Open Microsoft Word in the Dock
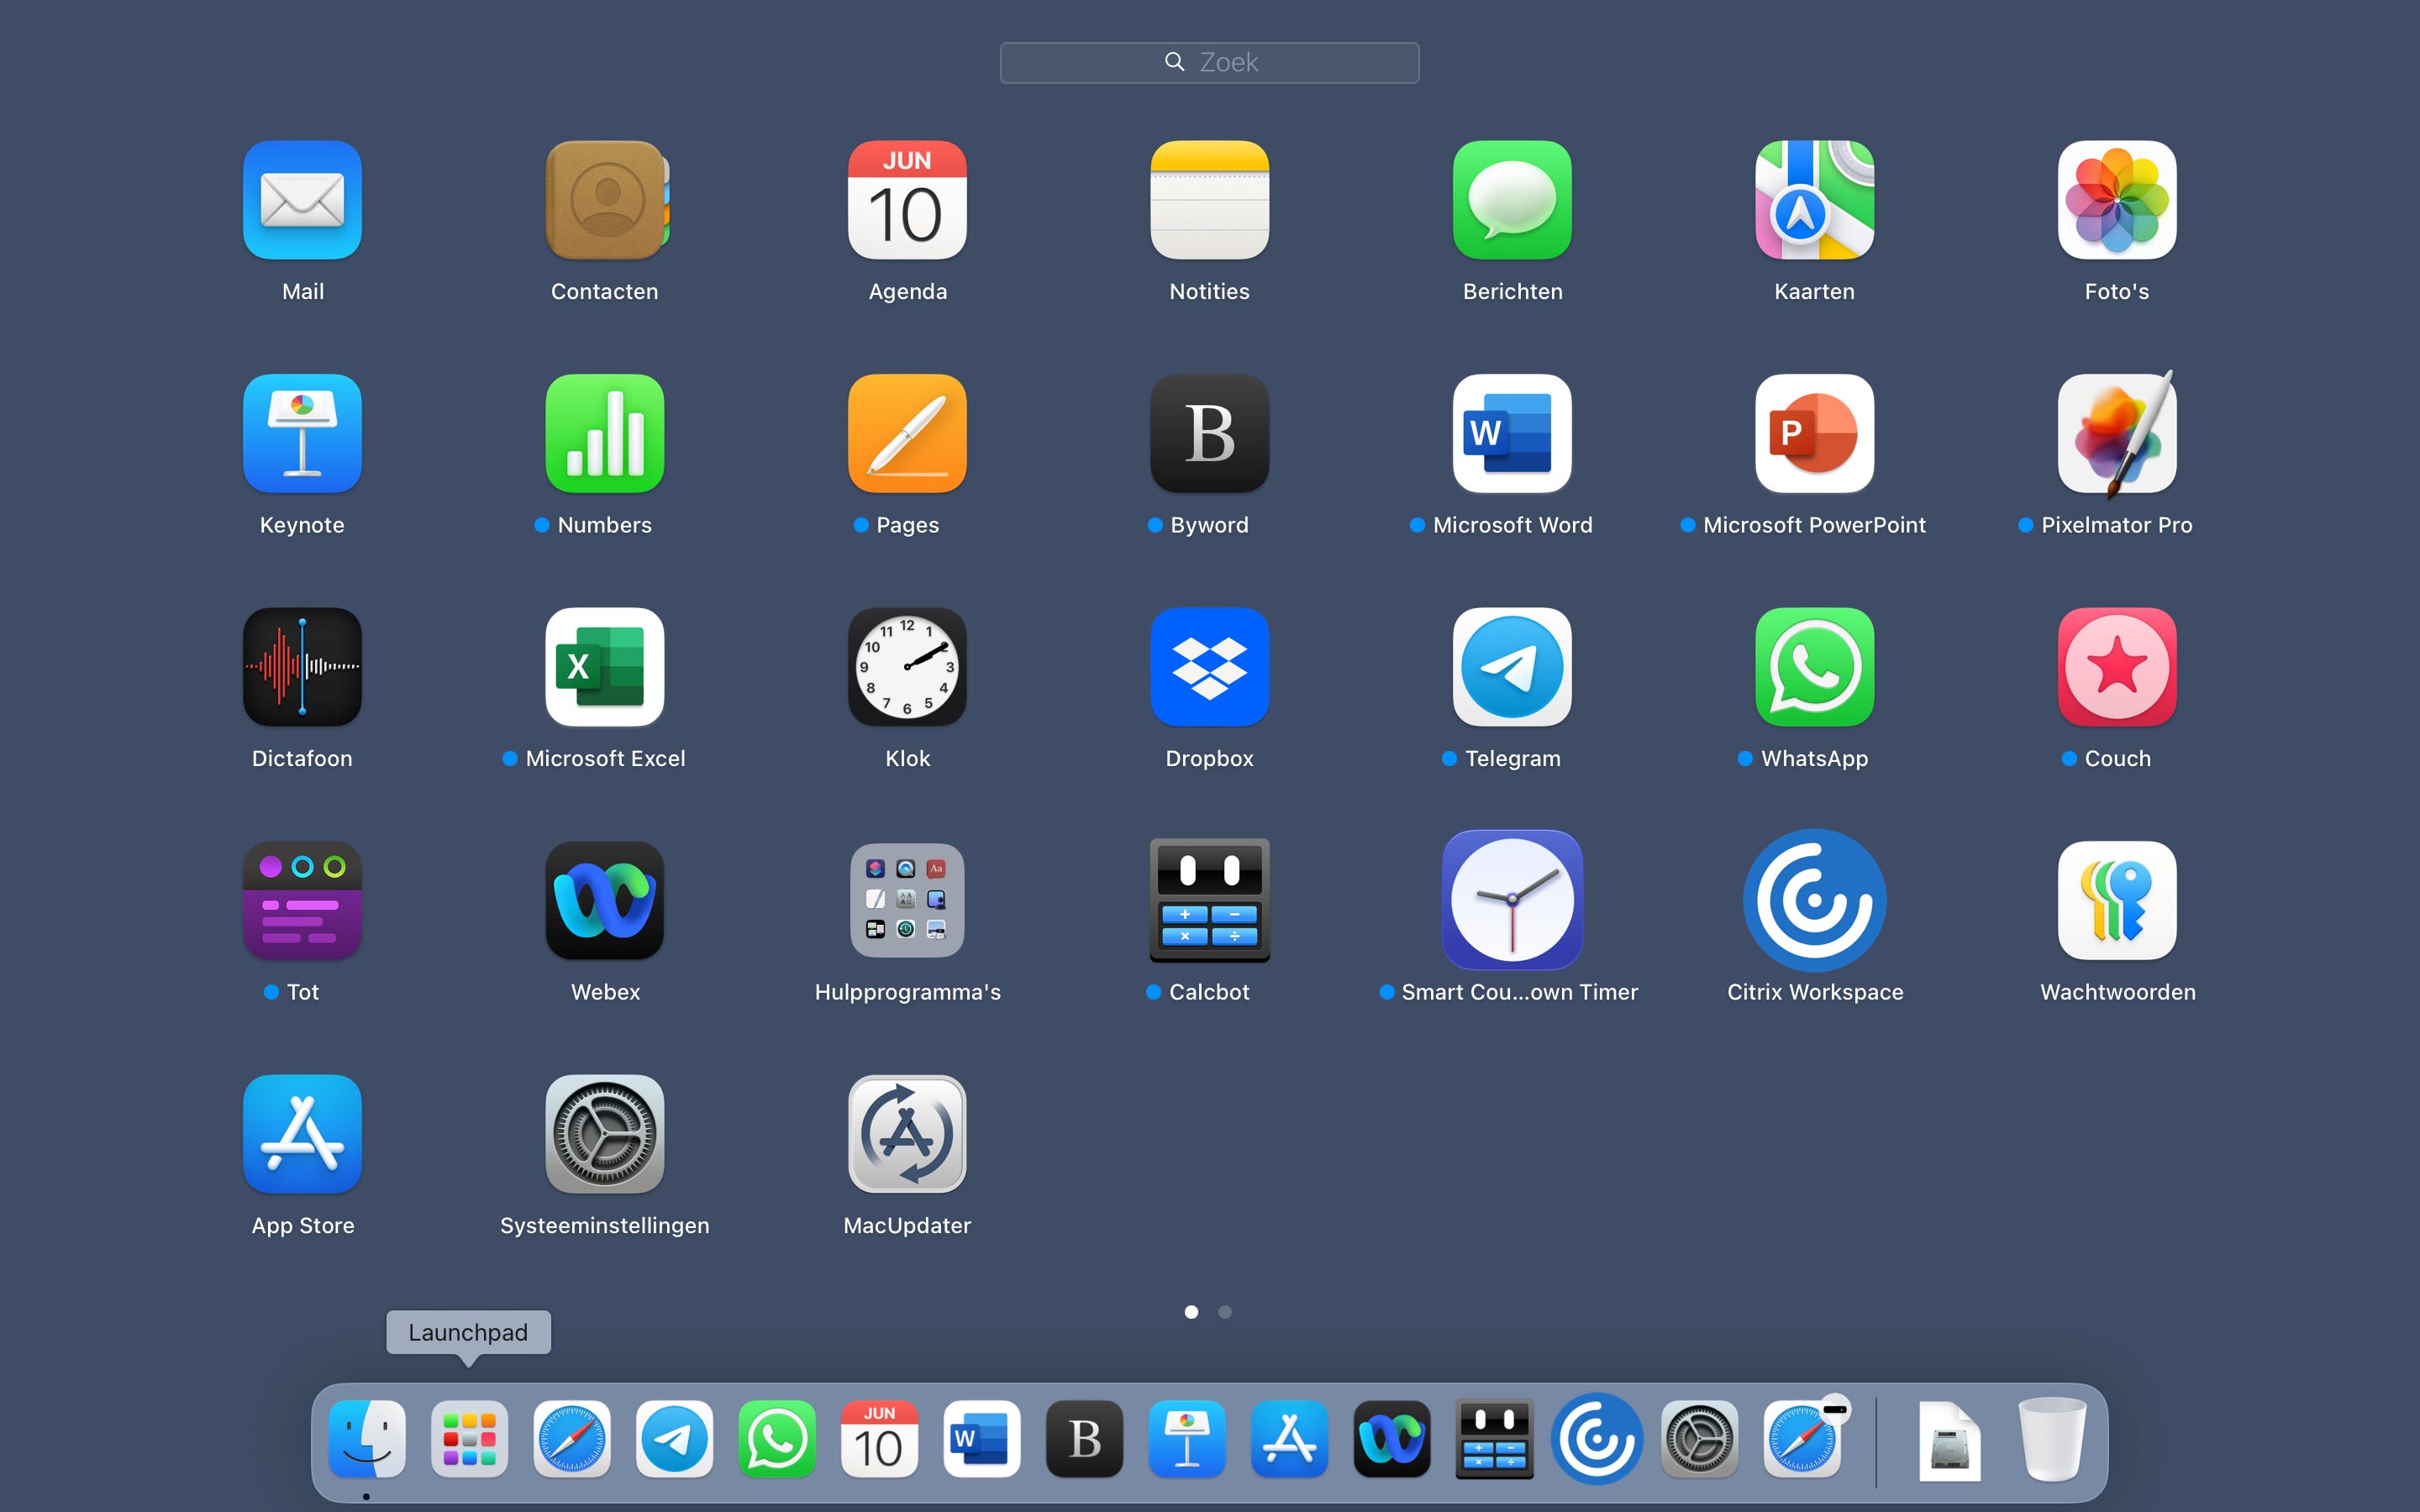 (982, 1439)
